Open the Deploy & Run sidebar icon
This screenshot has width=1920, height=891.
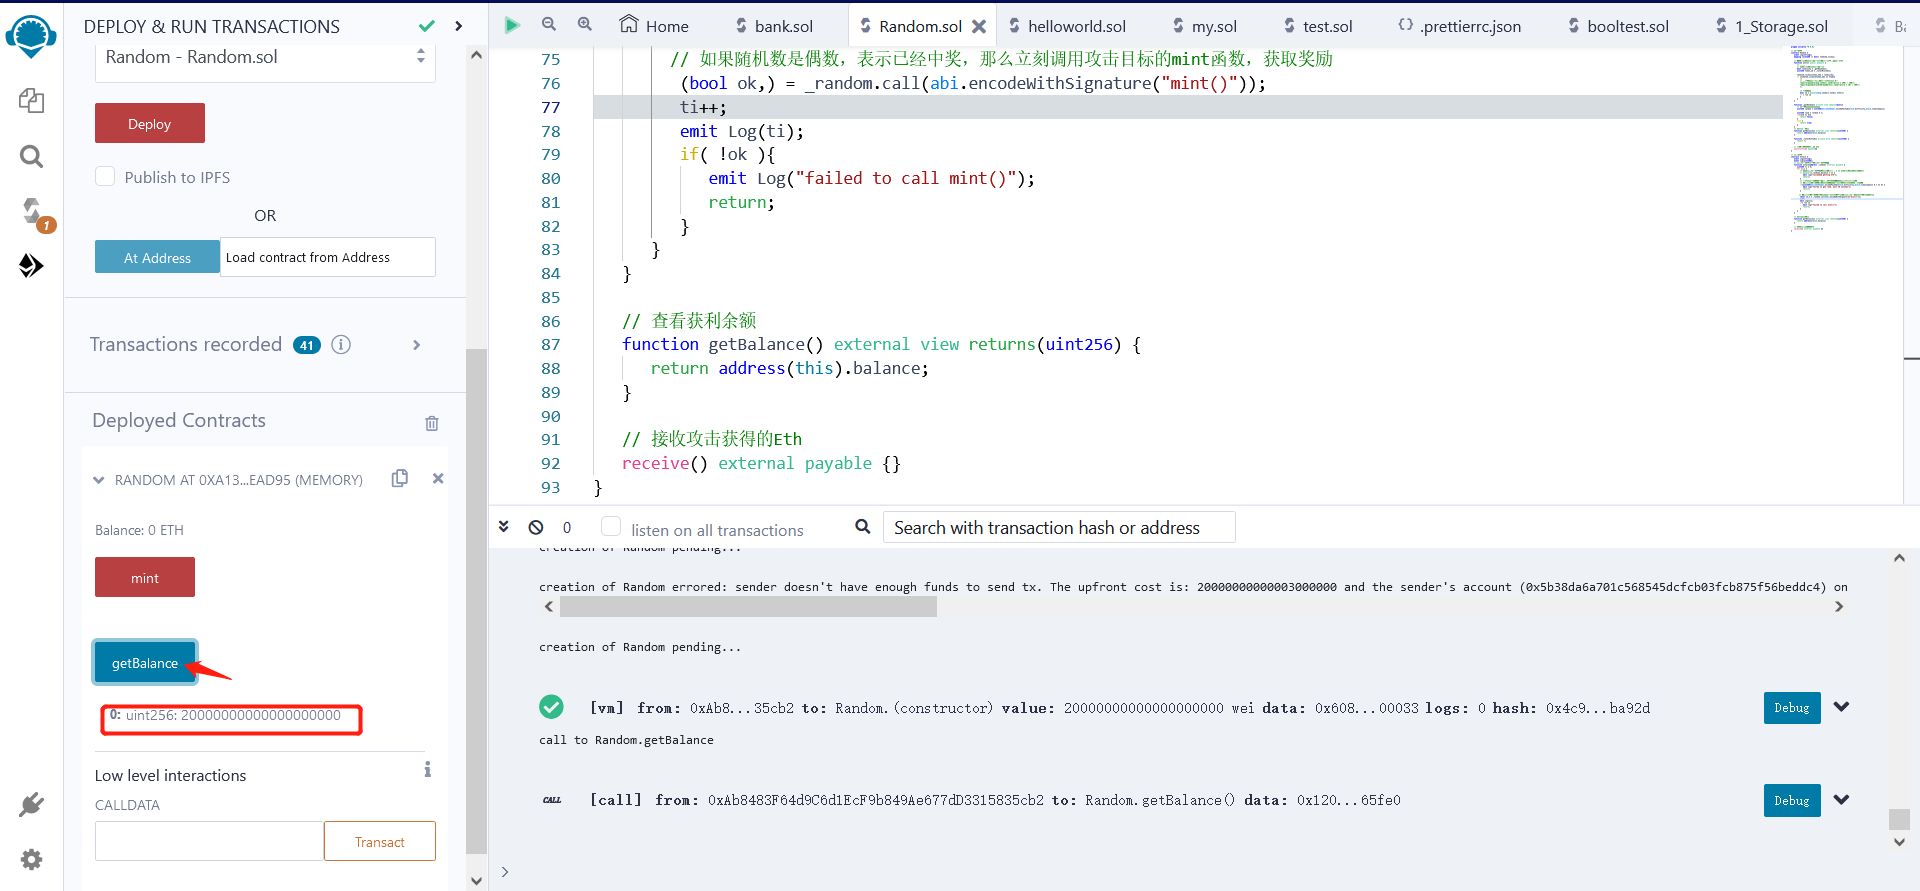coord(31,266)
